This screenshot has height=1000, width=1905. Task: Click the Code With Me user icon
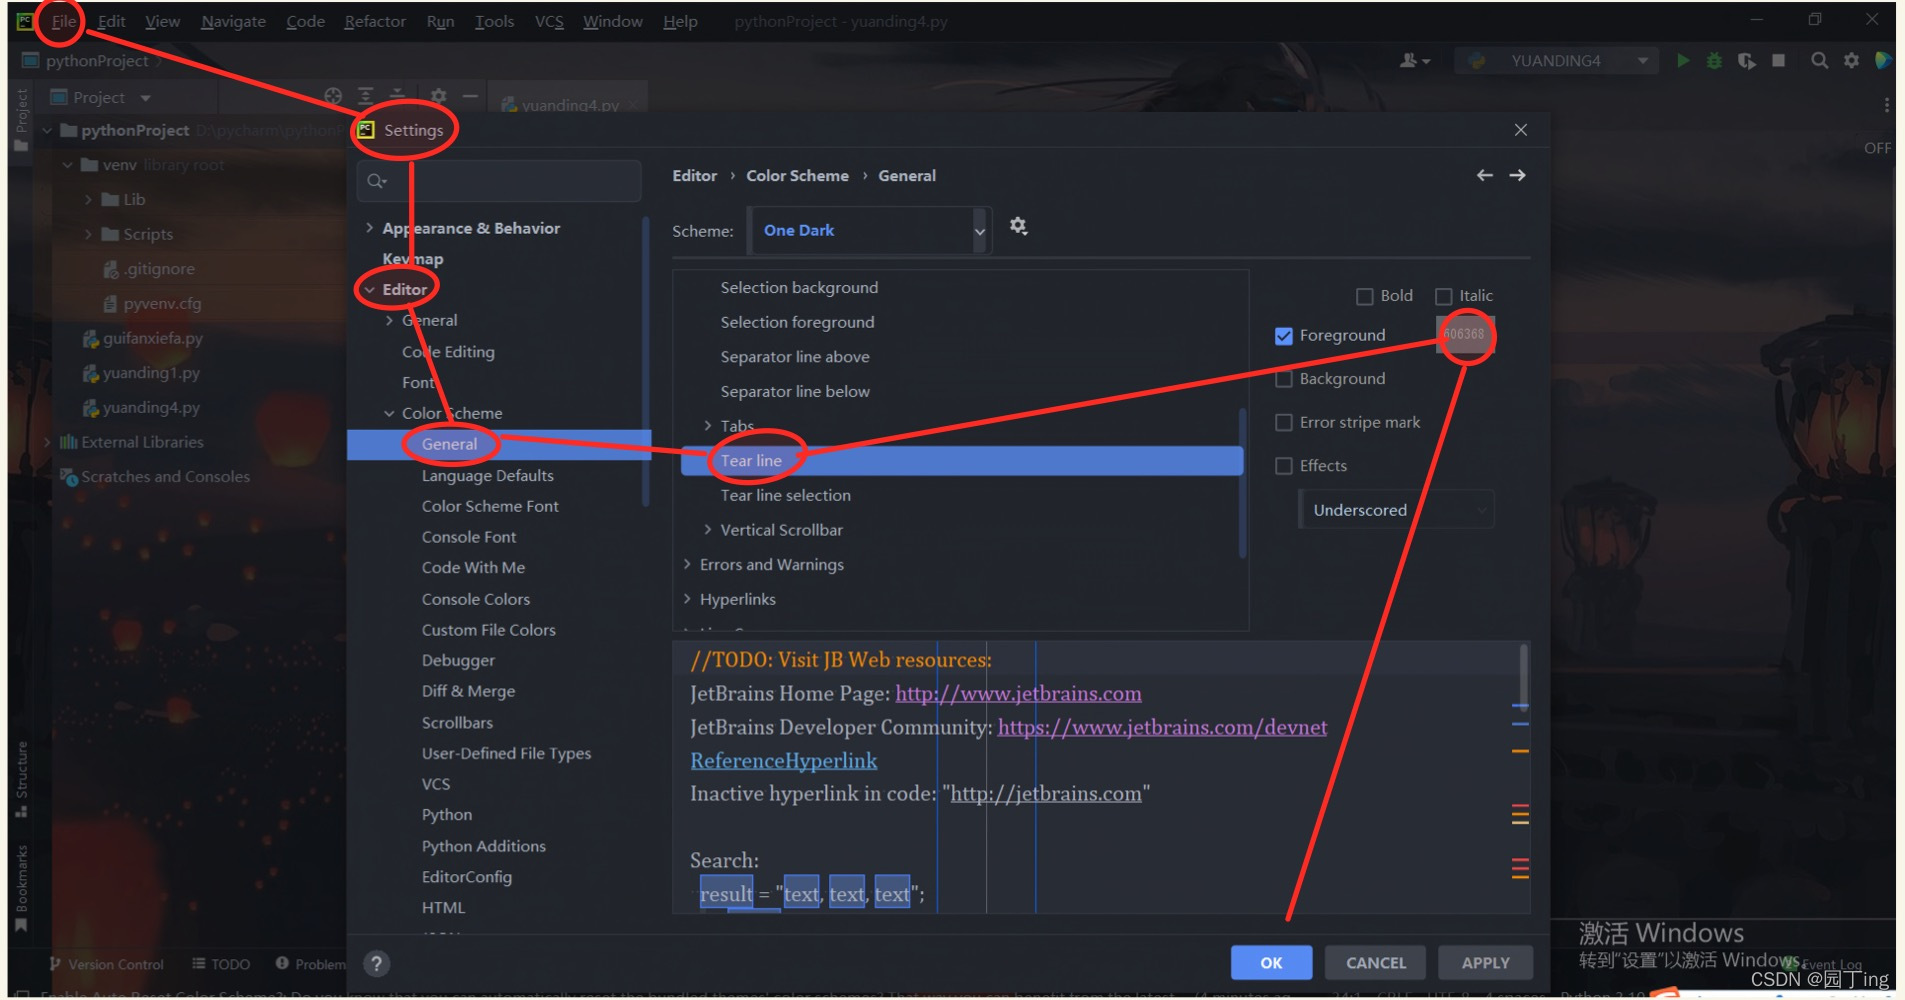[x=1414, y=61]
